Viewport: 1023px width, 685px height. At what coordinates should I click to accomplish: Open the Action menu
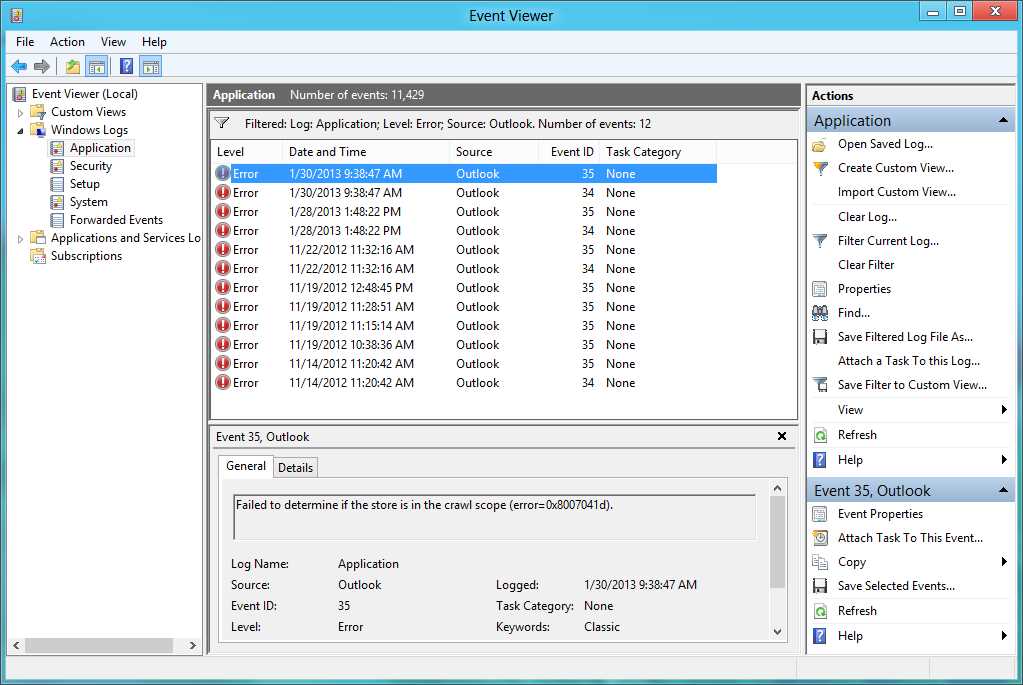(x=67, y=42)
